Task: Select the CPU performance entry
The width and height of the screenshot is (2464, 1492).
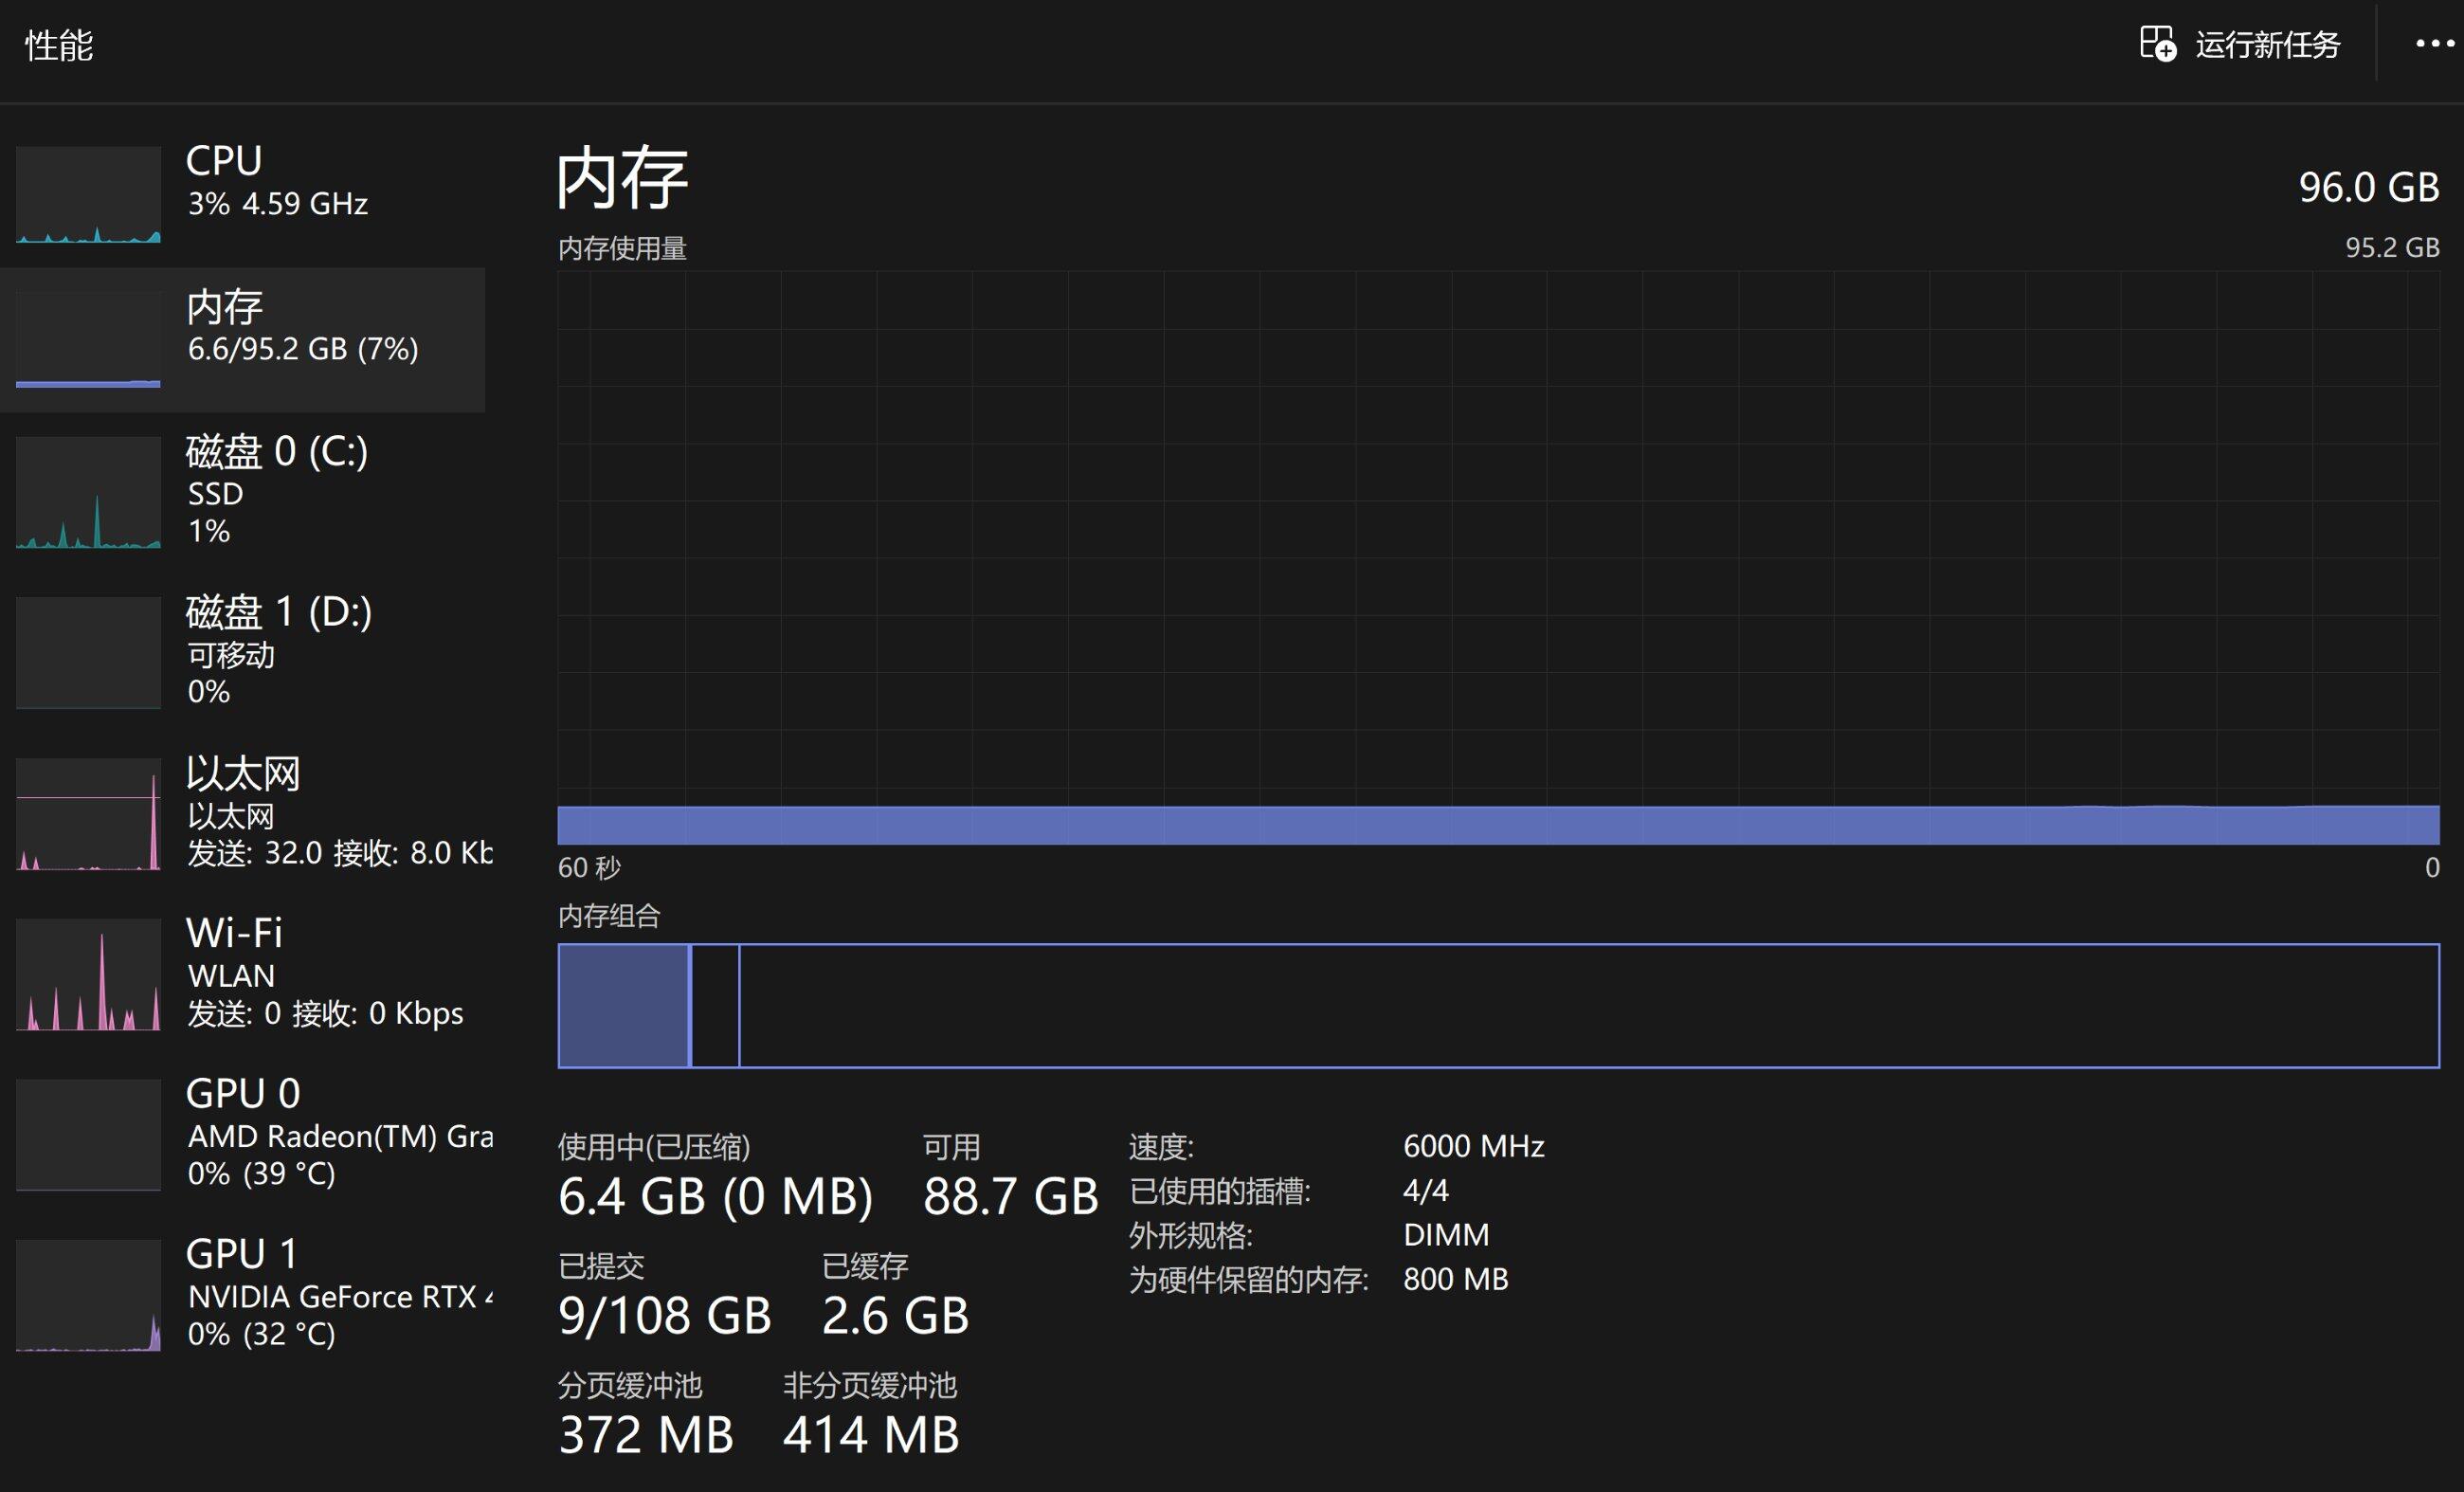Action: [x=243, y=194]
